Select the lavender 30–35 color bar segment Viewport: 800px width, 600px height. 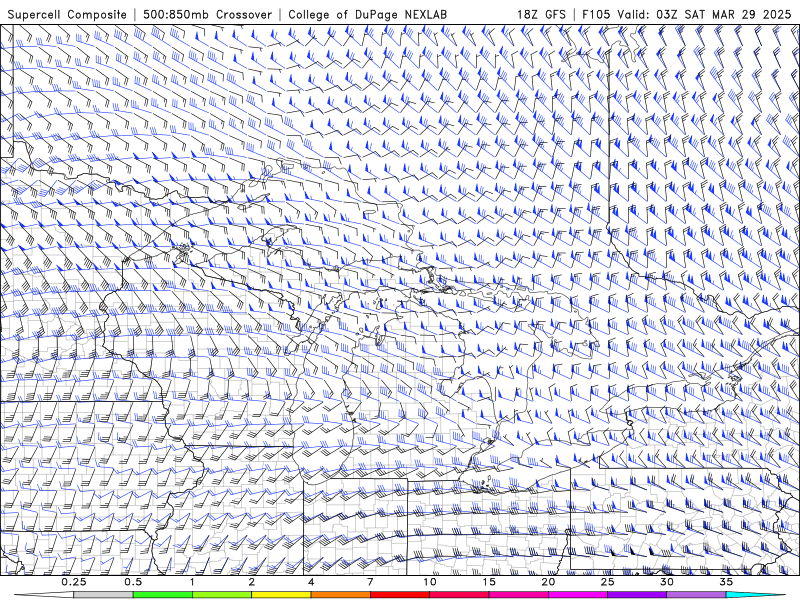point(696,595)
